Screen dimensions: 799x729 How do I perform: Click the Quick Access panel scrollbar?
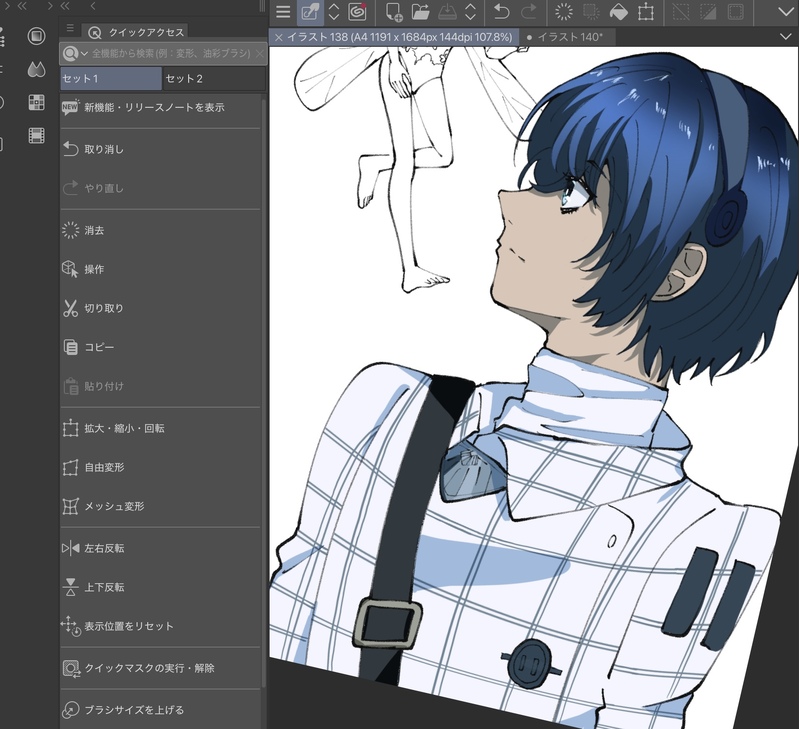pyautogui.click(x=263, y=392)
